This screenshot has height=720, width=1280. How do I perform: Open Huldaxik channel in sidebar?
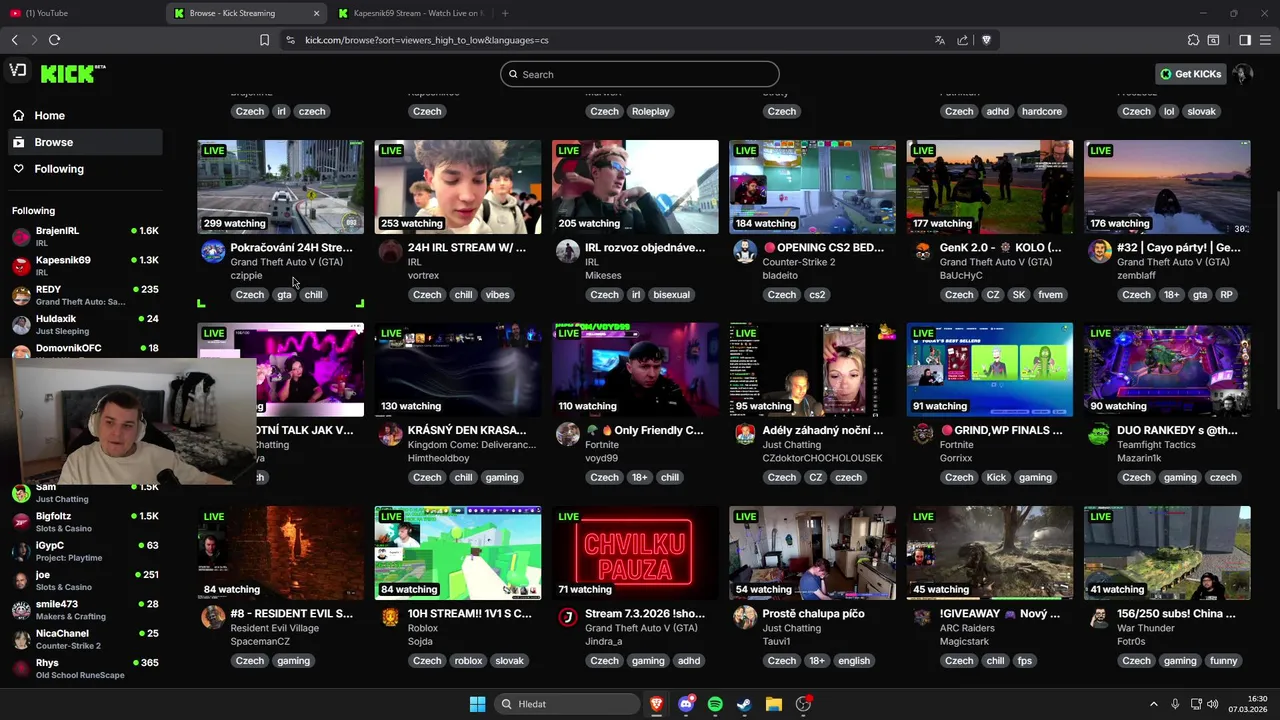tap(85, 324)
